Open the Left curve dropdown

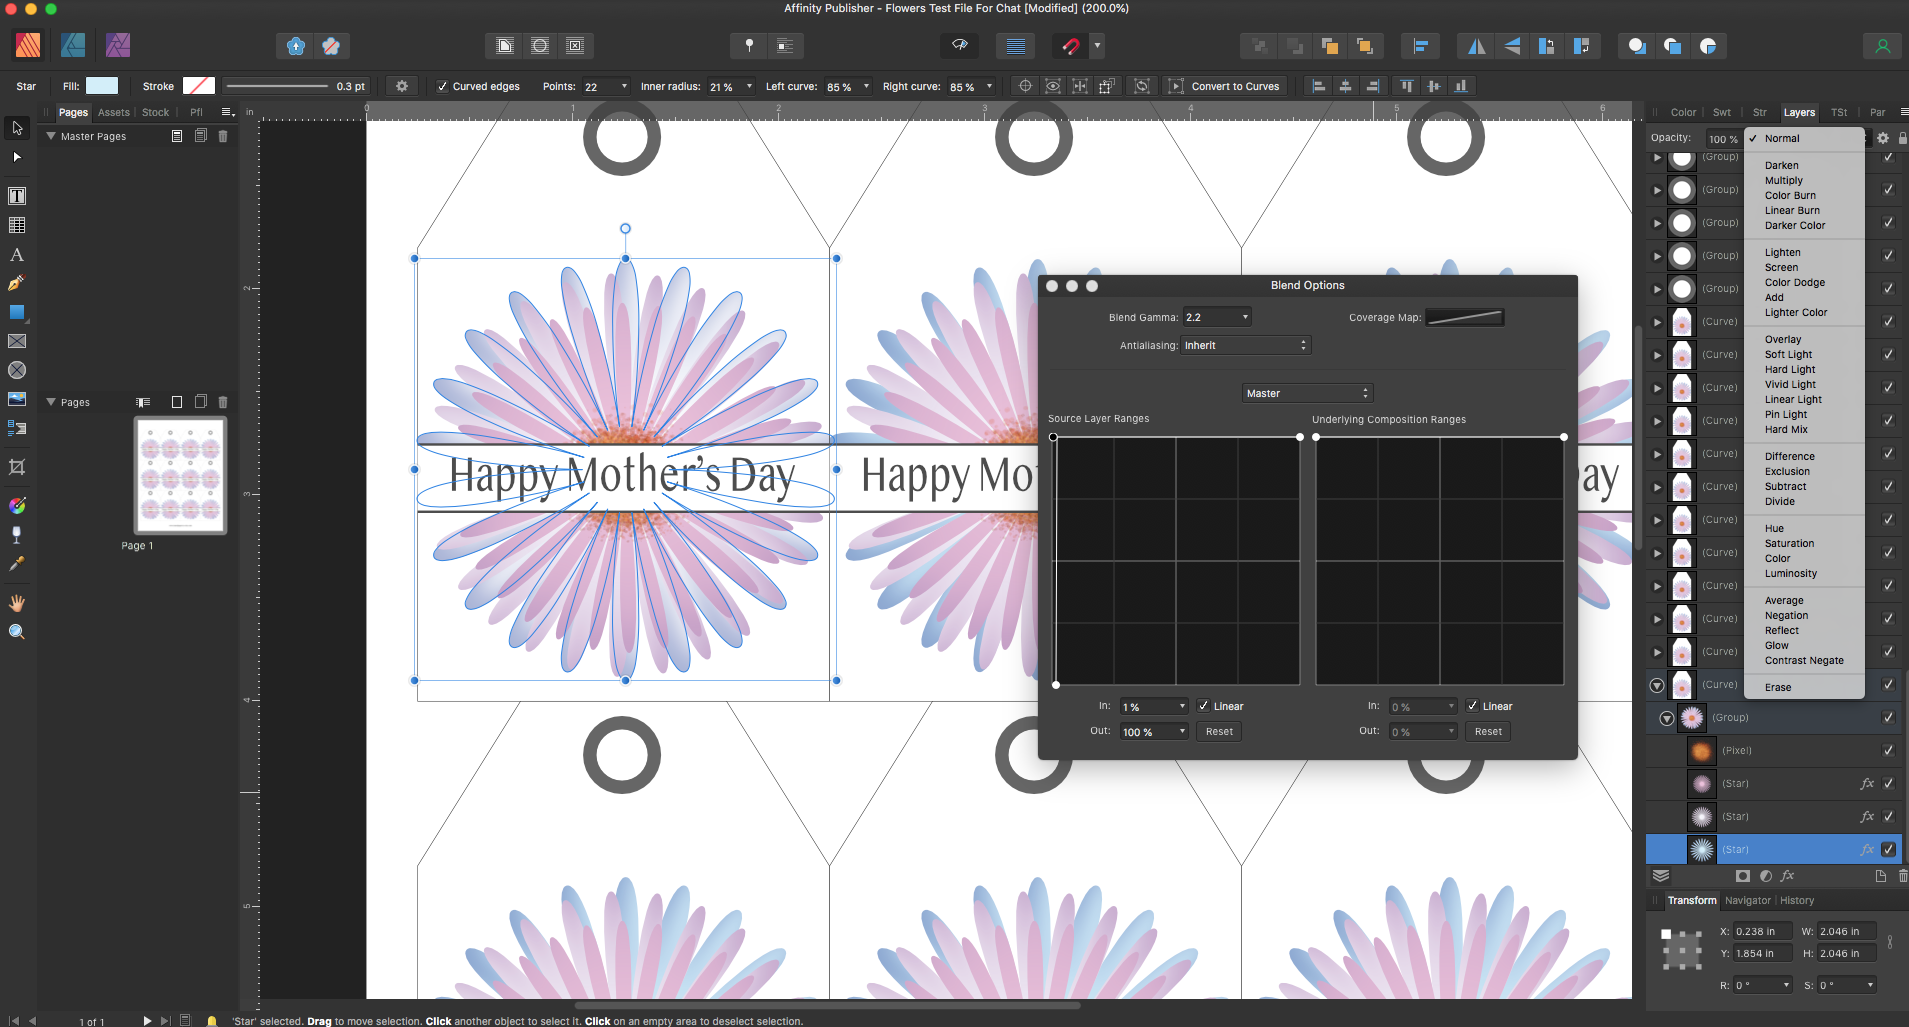click(866, 86)
